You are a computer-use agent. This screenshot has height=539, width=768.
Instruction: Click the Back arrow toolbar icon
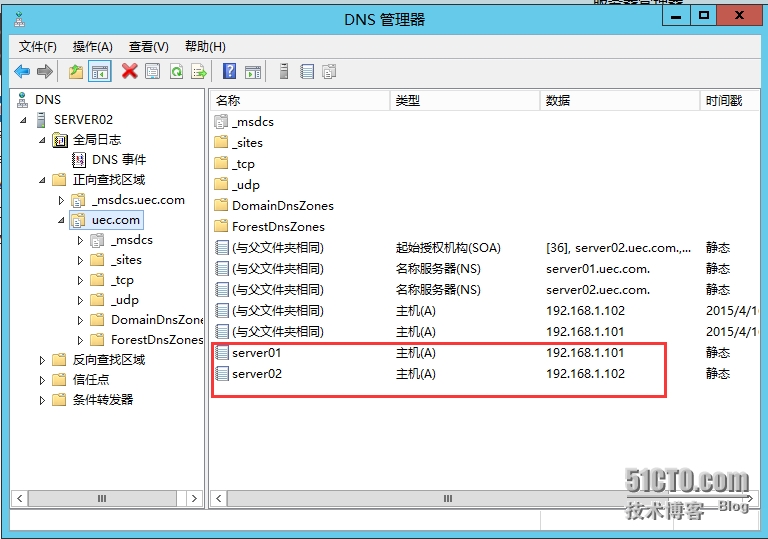click(x=22, y=72)
